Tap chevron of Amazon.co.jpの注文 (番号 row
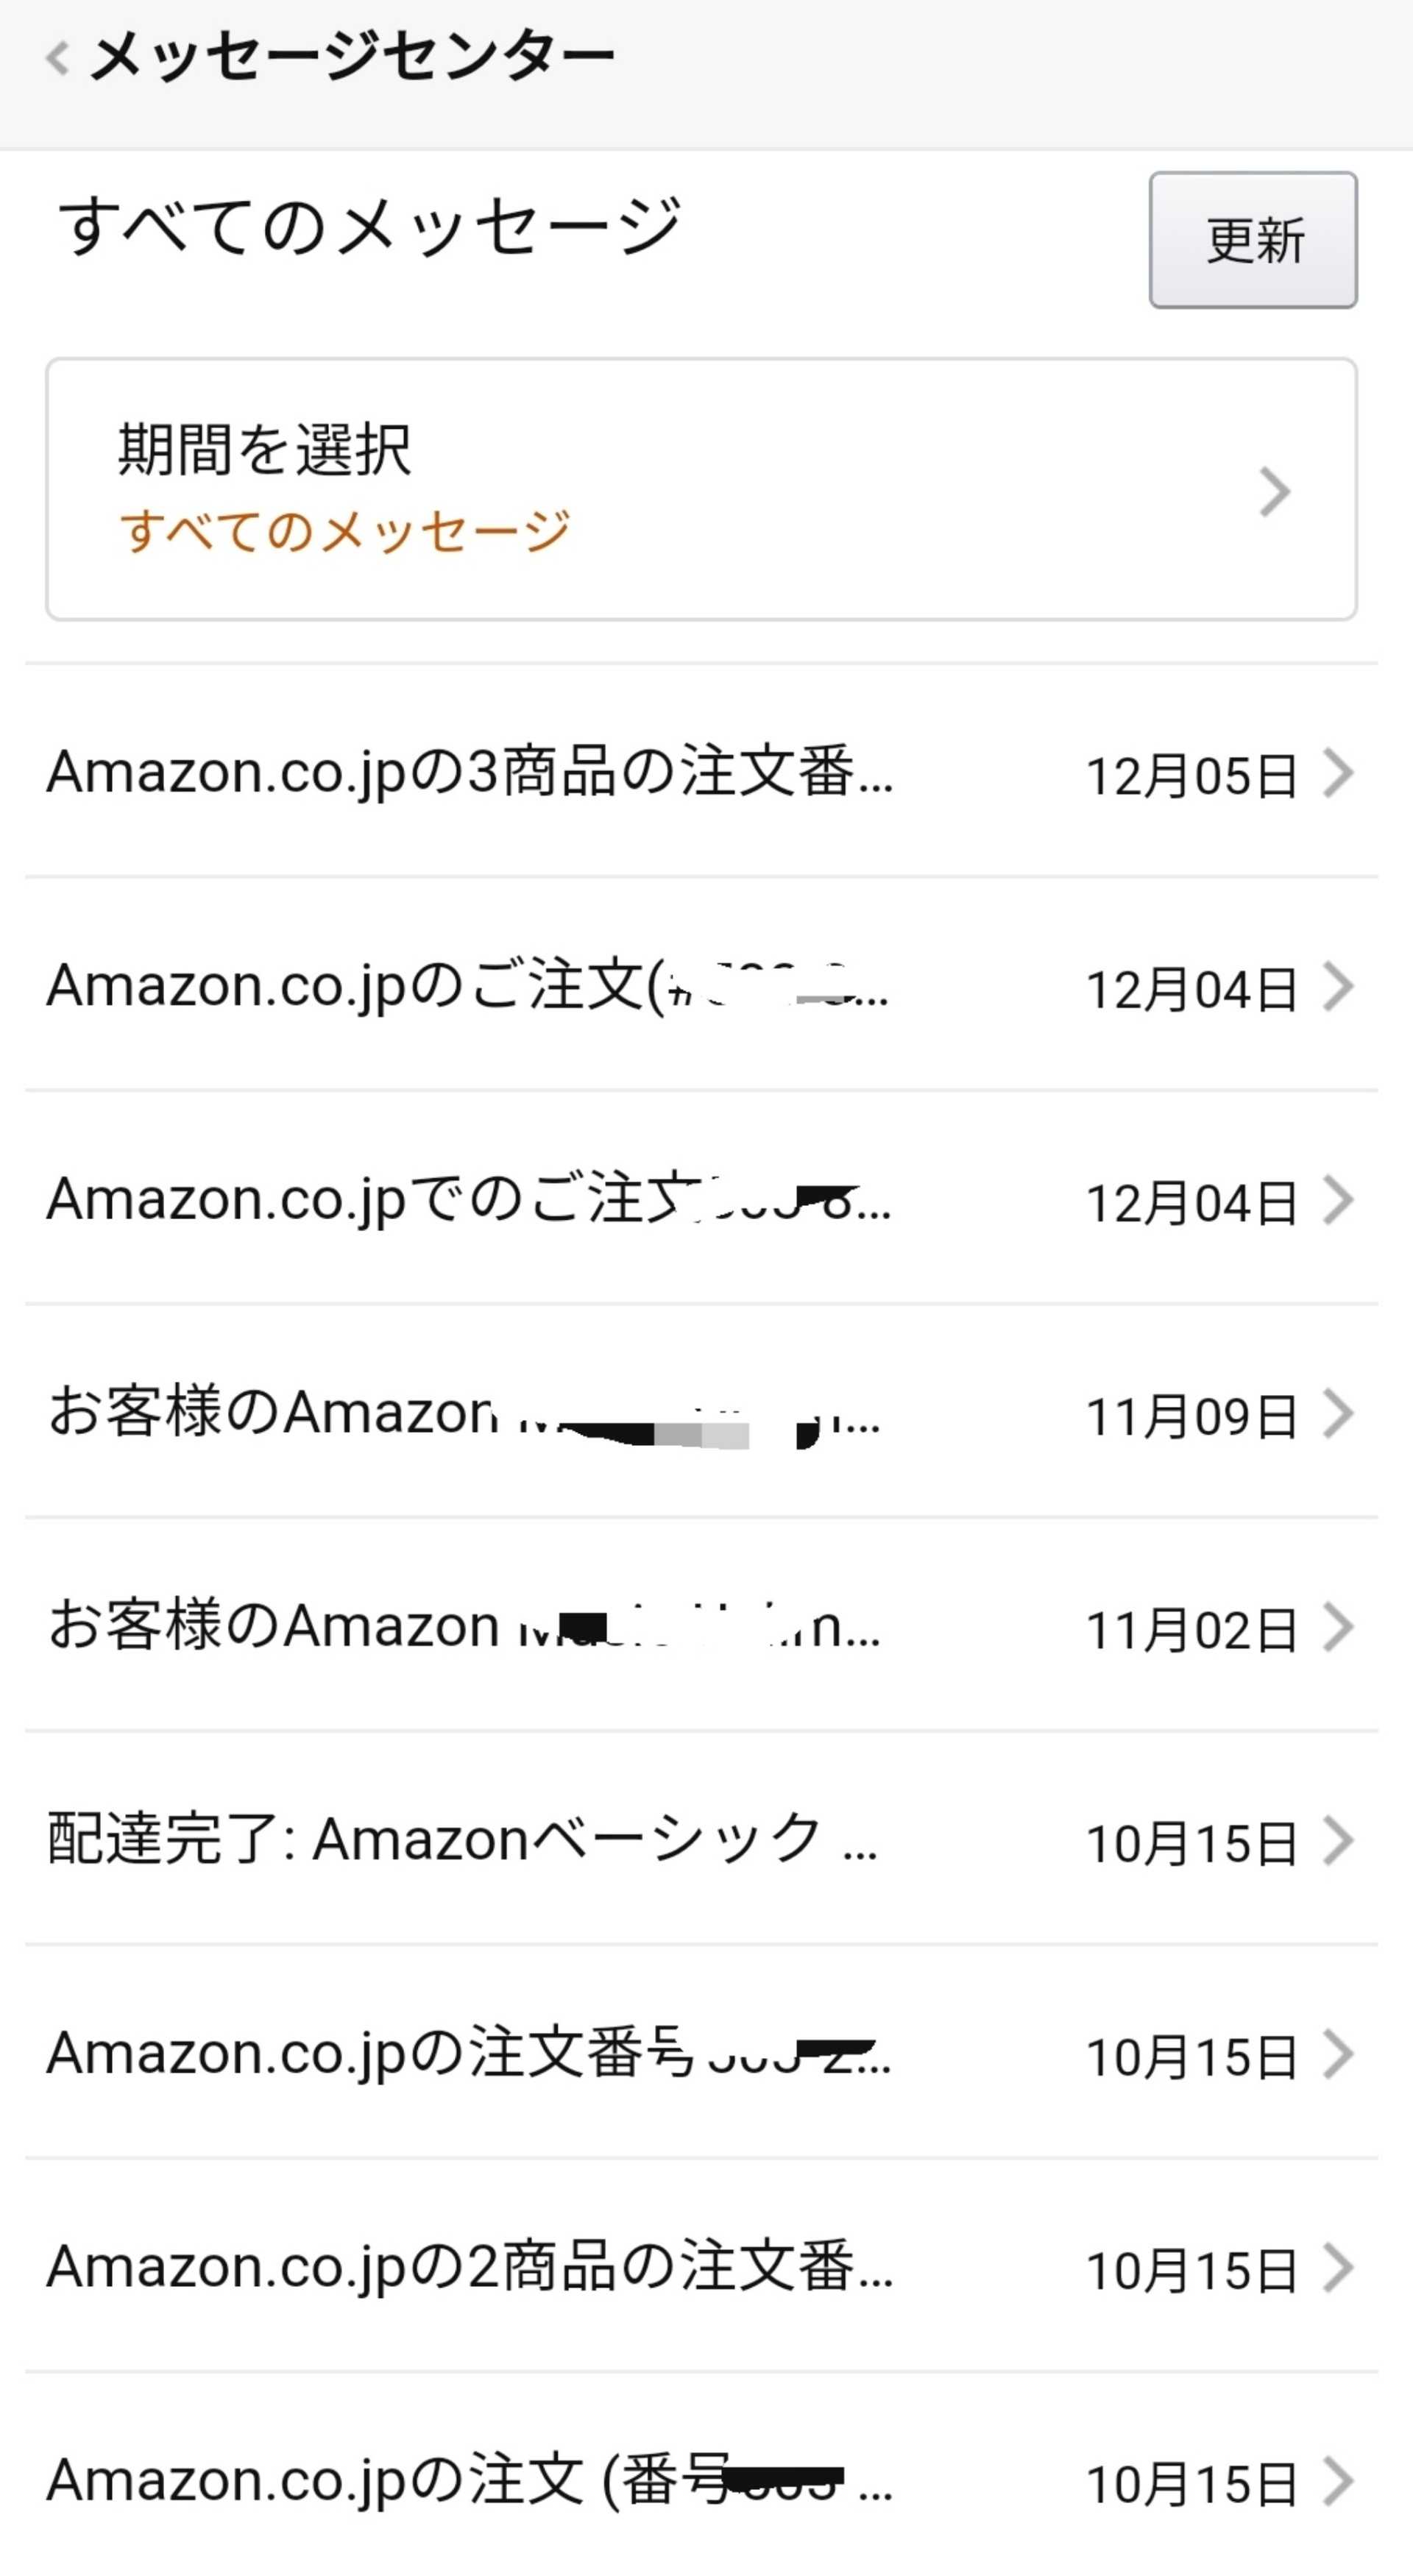Viewport: 1413px width, 2576px height. 1338,2480
